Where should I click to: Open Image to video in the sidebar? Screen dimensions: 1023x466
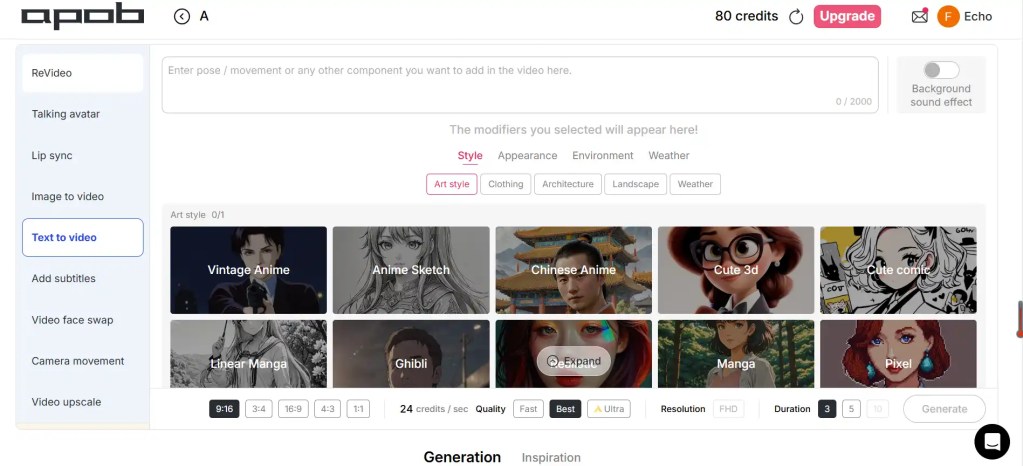(x=83, y=196)
